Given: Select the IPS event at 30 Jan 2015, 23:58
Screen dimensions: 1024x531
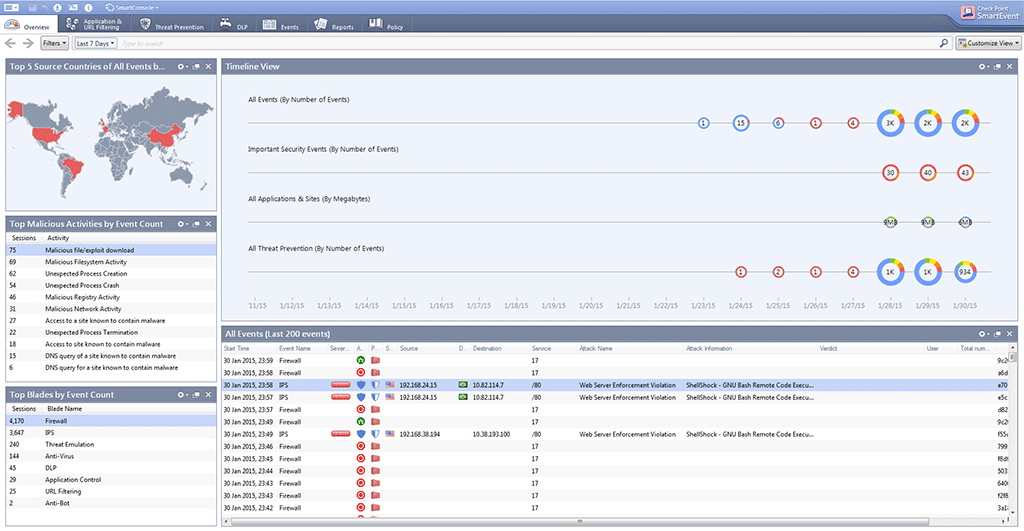Looking at the screenshot, I should [615, 385].
